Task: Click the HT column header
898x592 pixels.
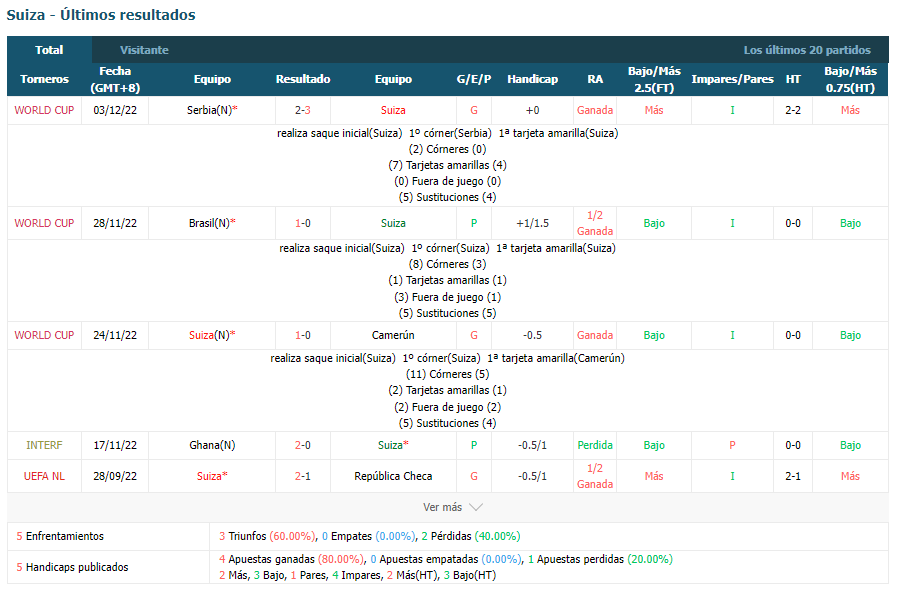Action: pos(793,79)
